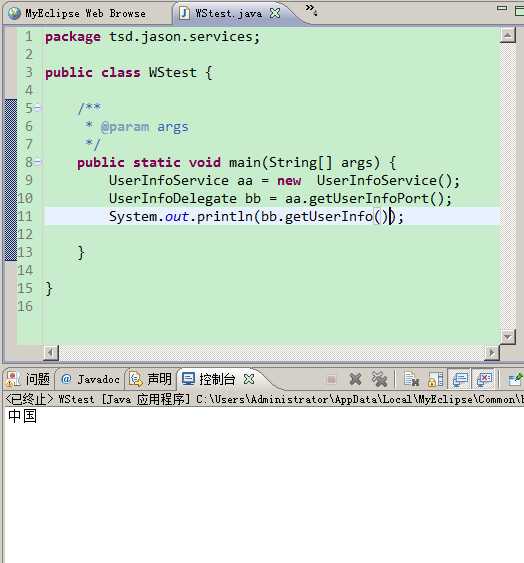Click Remove All Terminated Launches double-X icon

click(x=379, y=379)
